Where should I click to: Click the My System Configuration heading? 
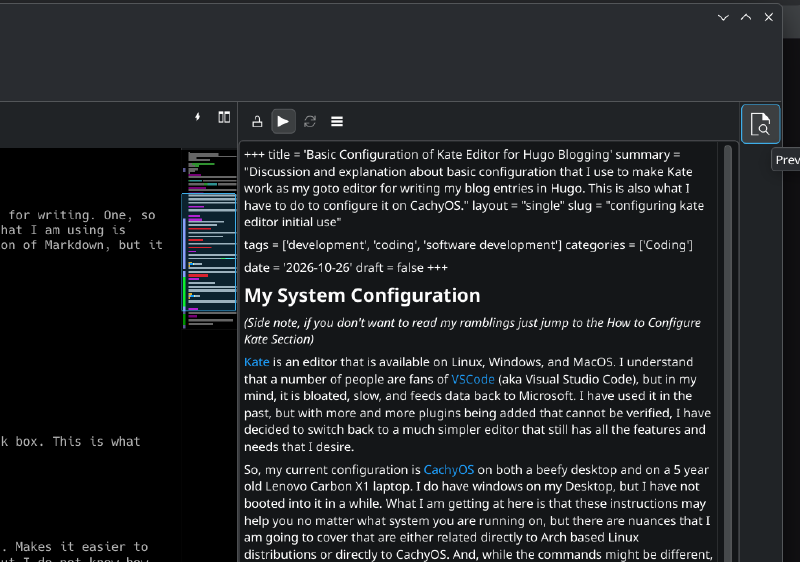(x=362, y=295)
